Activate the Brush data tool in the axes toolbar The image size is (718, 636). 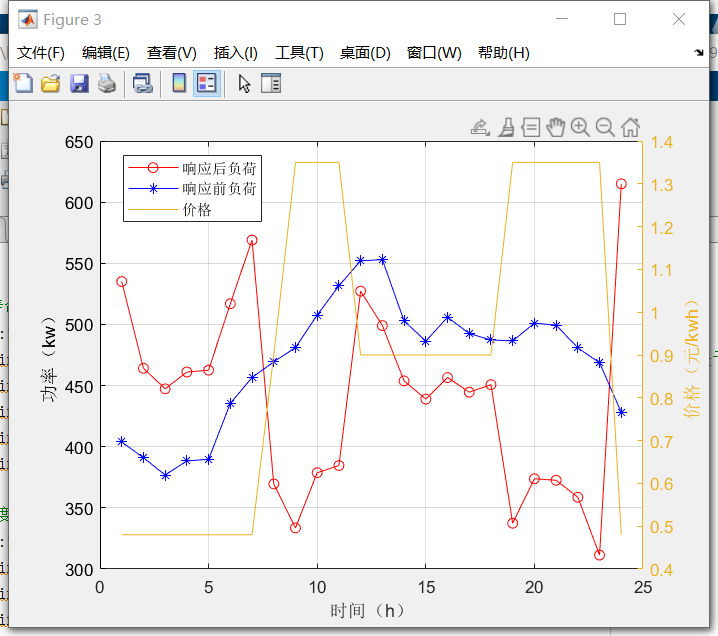pyautogui.click(x=506, y=127)
